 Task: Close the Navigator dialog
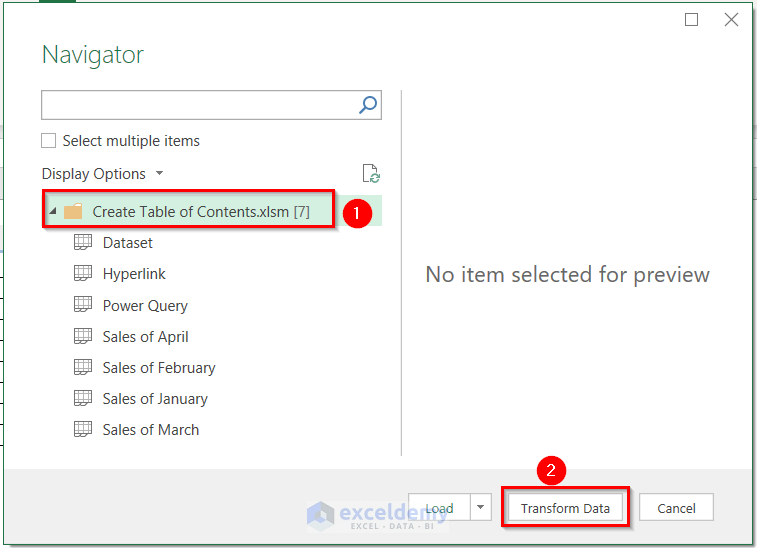coord(731,20)
